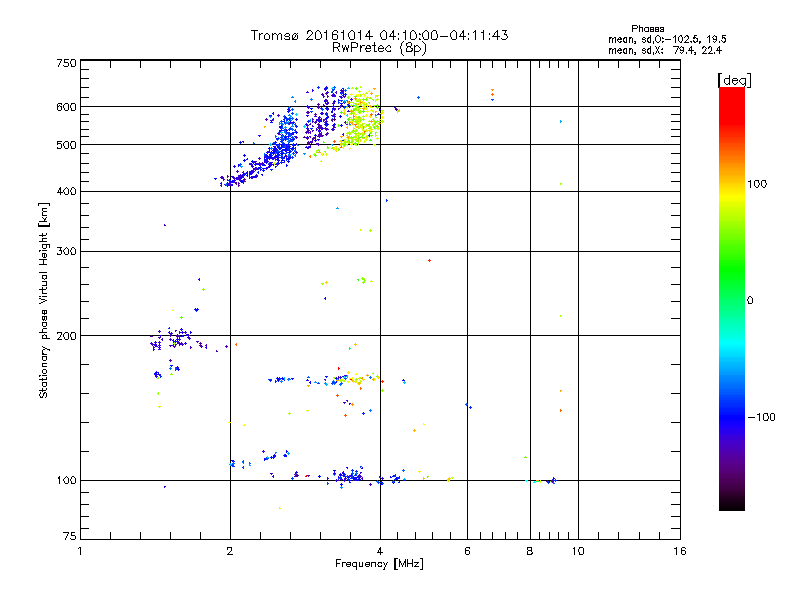Click the 'RwPretec (8p)' subtitle

pos(379,48)
